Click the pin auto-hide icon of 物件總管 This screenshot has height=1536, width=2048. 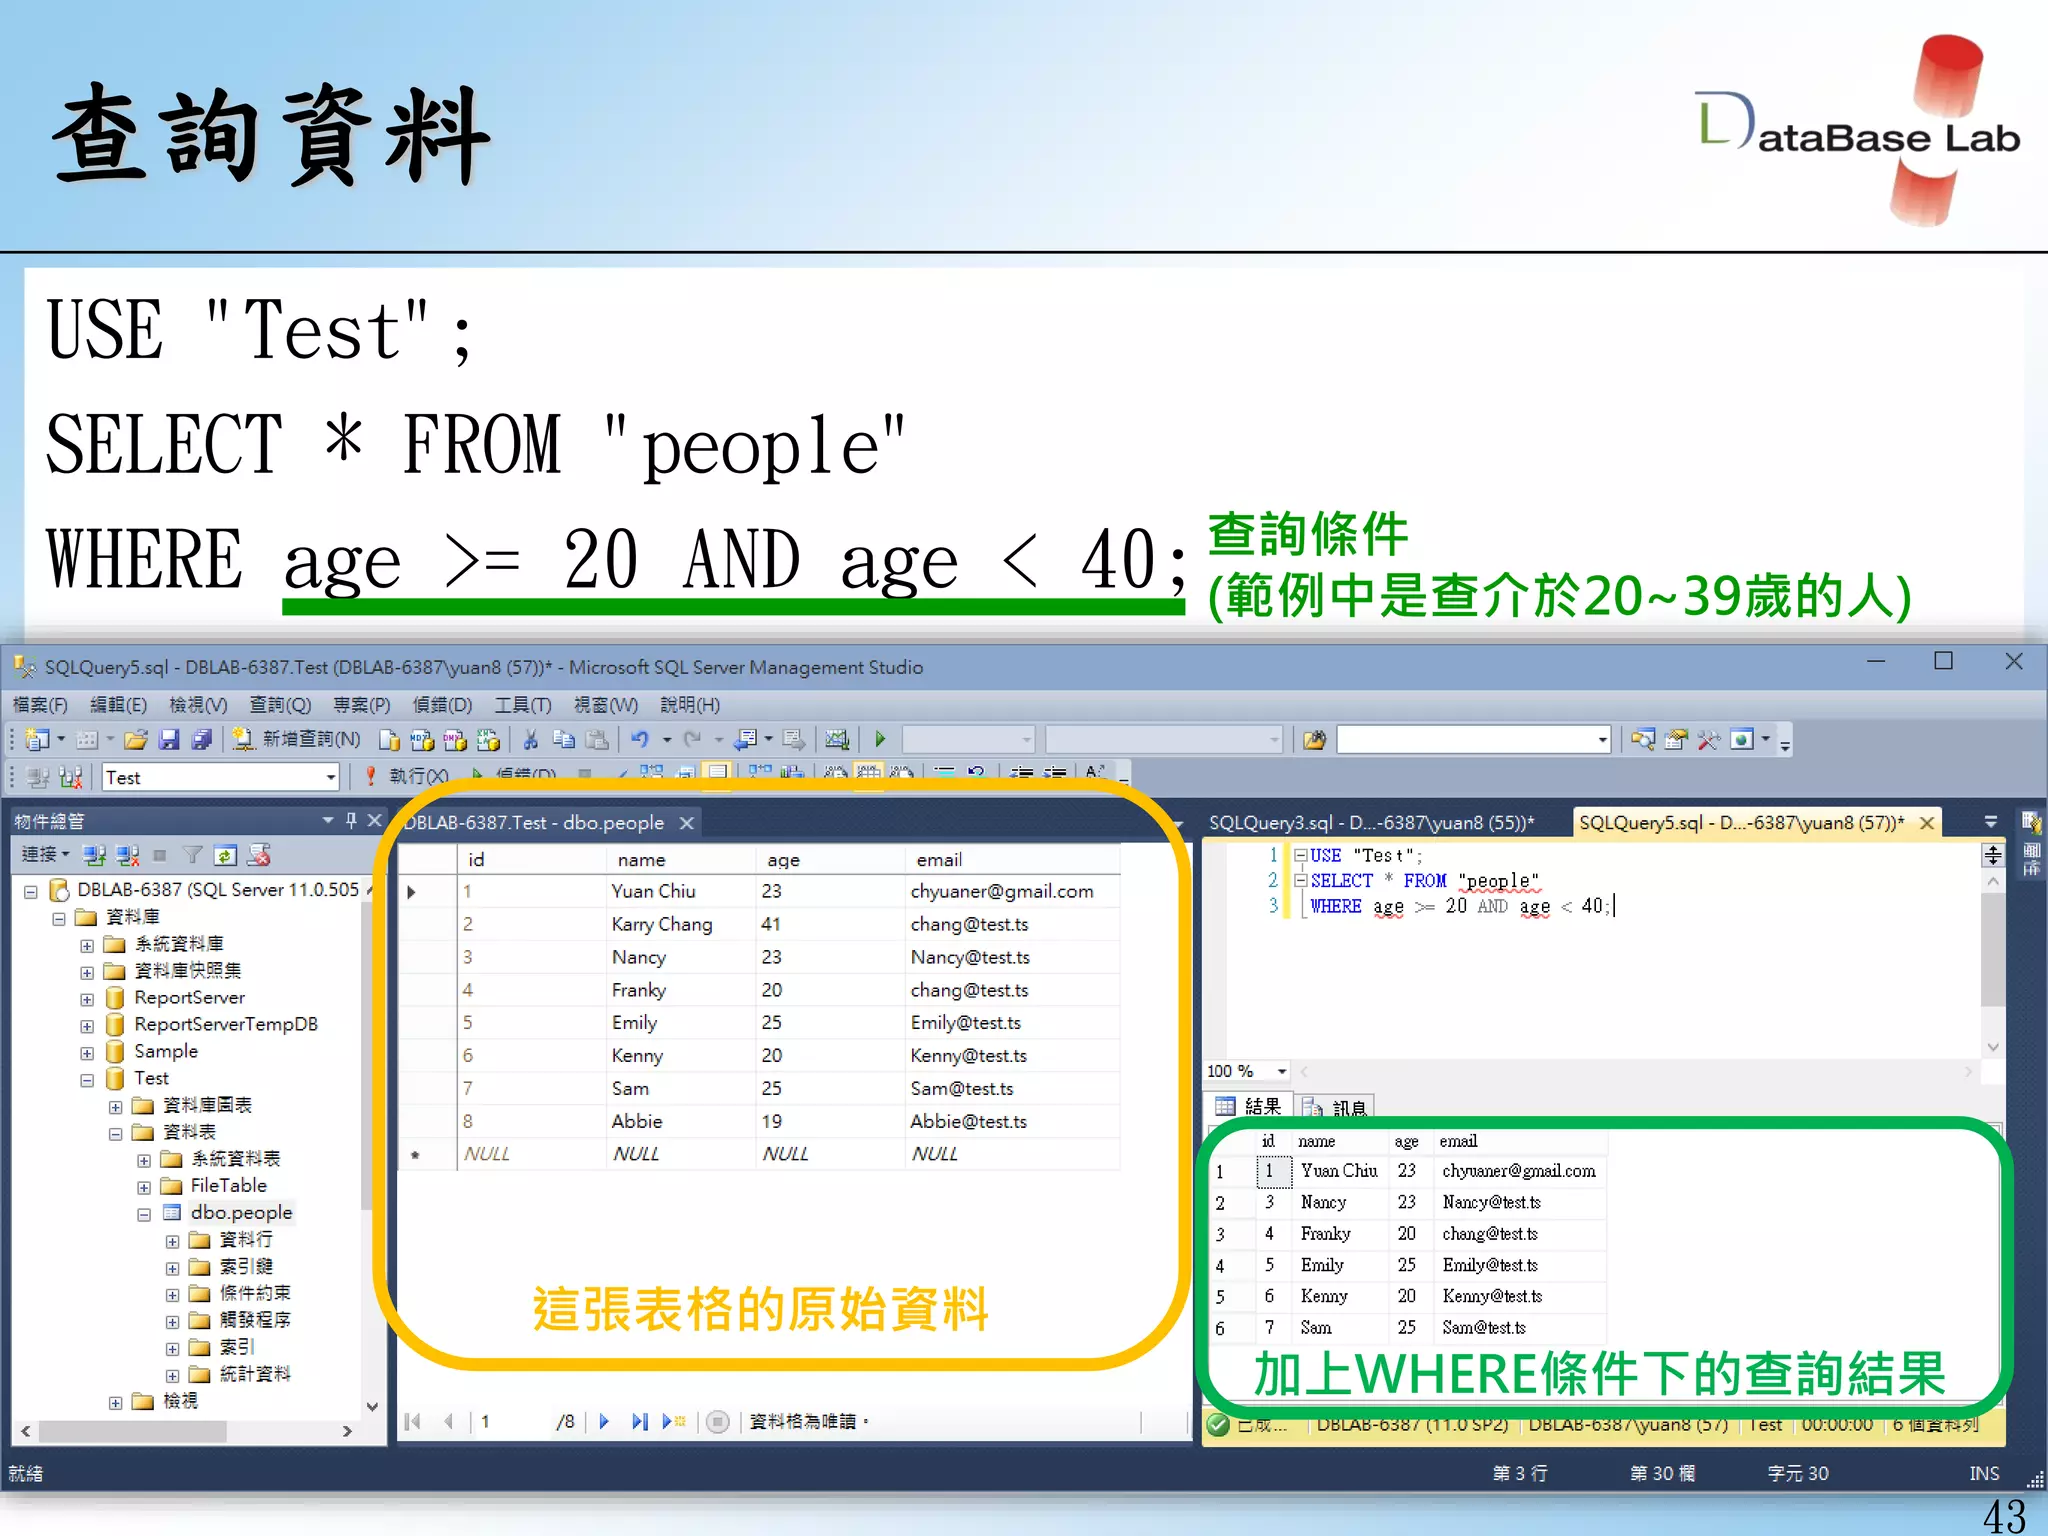[x=351, y=820]
